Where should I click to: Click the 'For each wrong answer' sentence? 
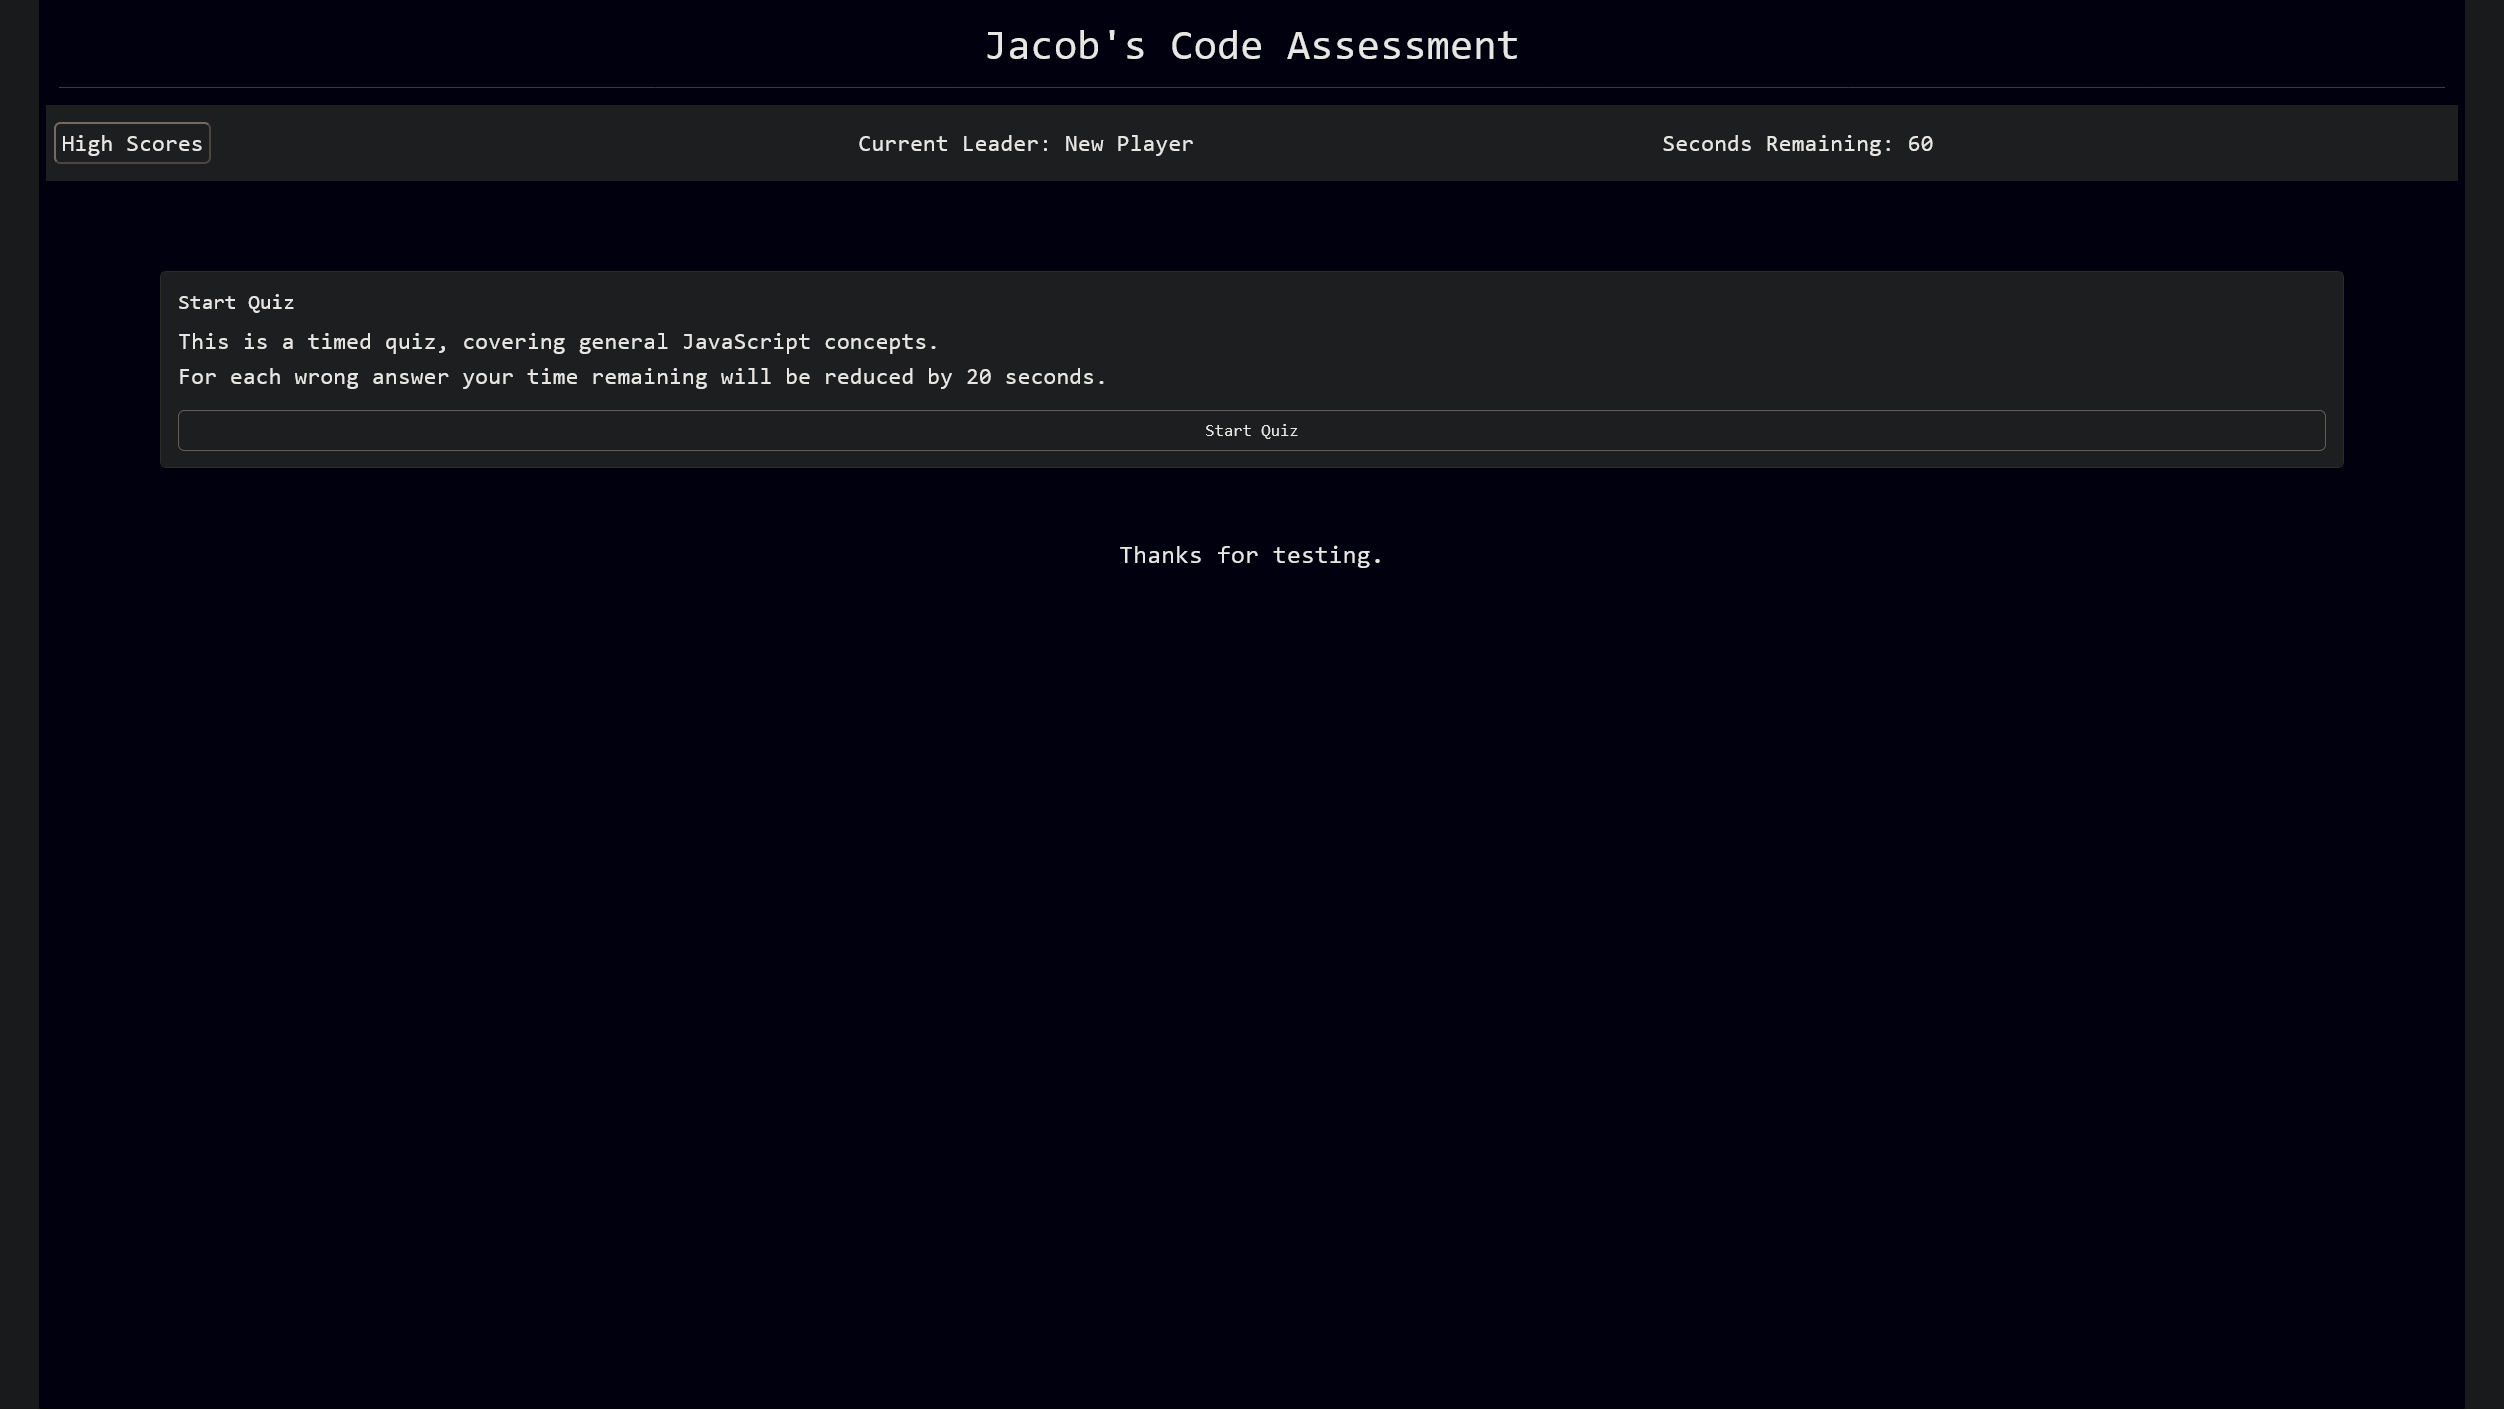tap(642, 377)
